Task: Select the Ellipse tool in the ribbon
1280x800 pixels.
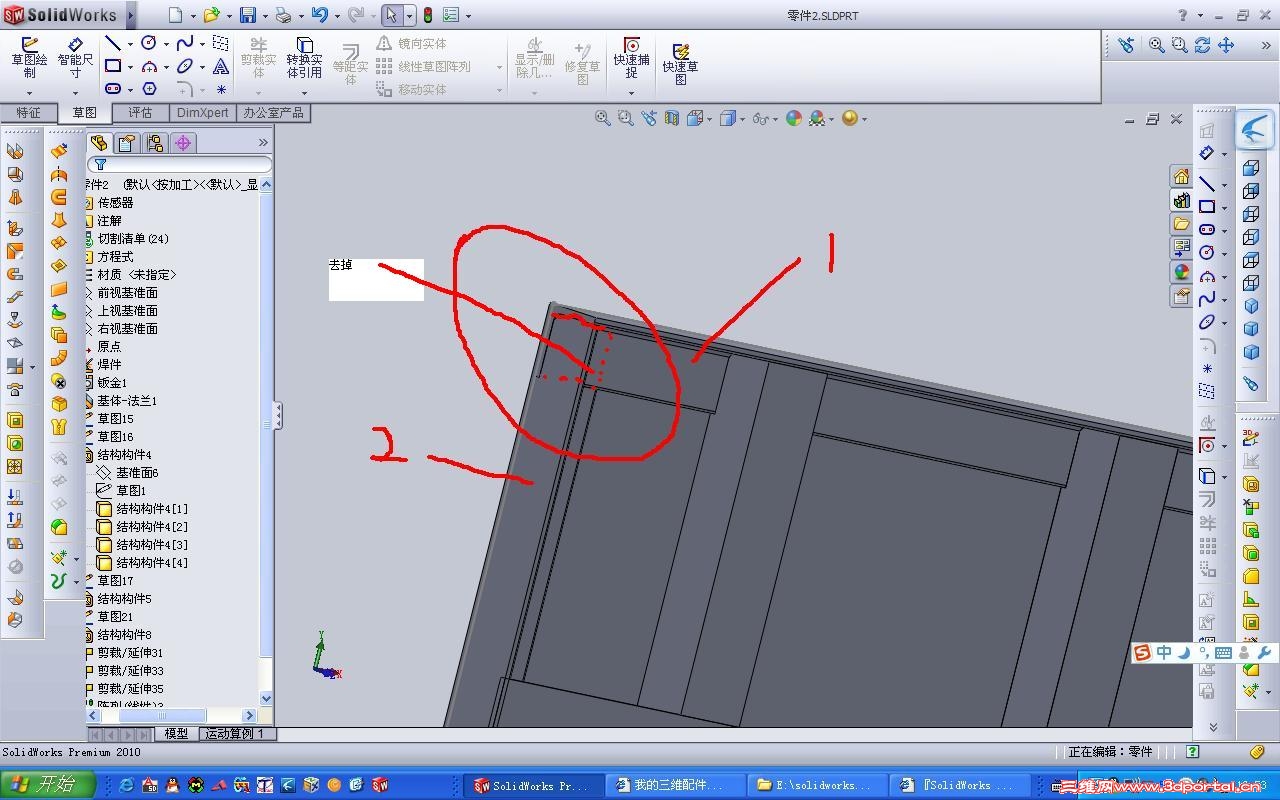Action: pyautogui.click(x=185, y=66)
